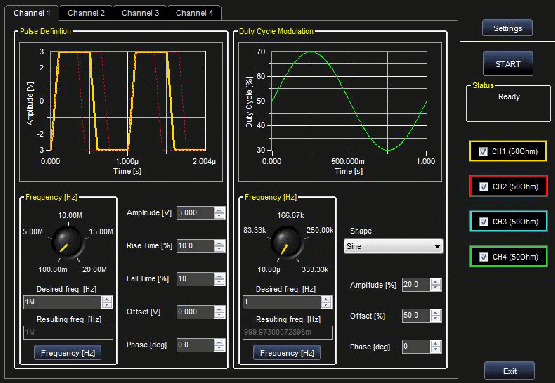Click the Offset [%] input field
The height and width of the screenshot is (383, 555).
pyautogui.click(x=416, y=315)
